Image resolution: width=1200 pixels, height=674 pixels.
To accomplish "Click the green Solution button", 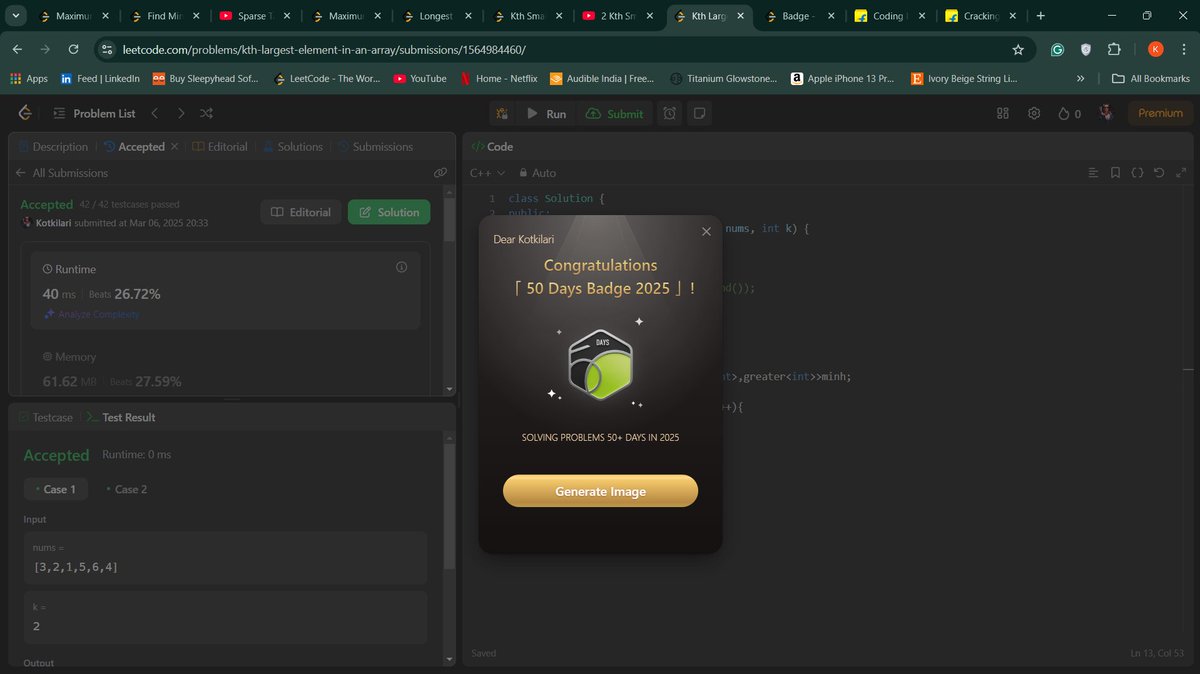I will click(x=389, y=212).
